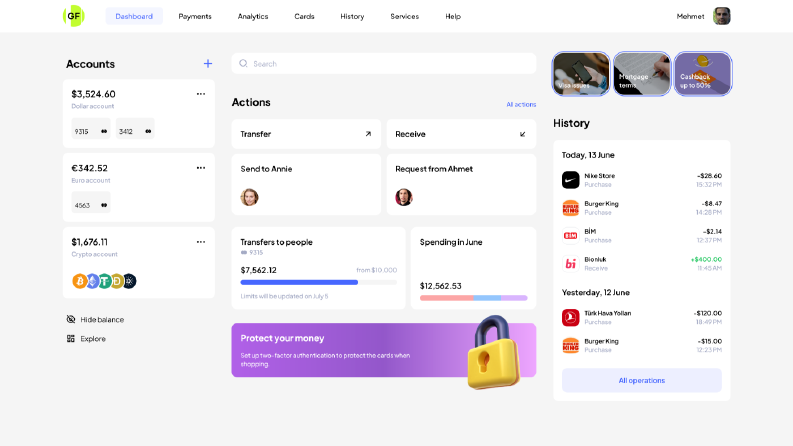This screenshot has height=446, width=793.
Task: Click €342.52 Euro account balance
Action: 90,168
